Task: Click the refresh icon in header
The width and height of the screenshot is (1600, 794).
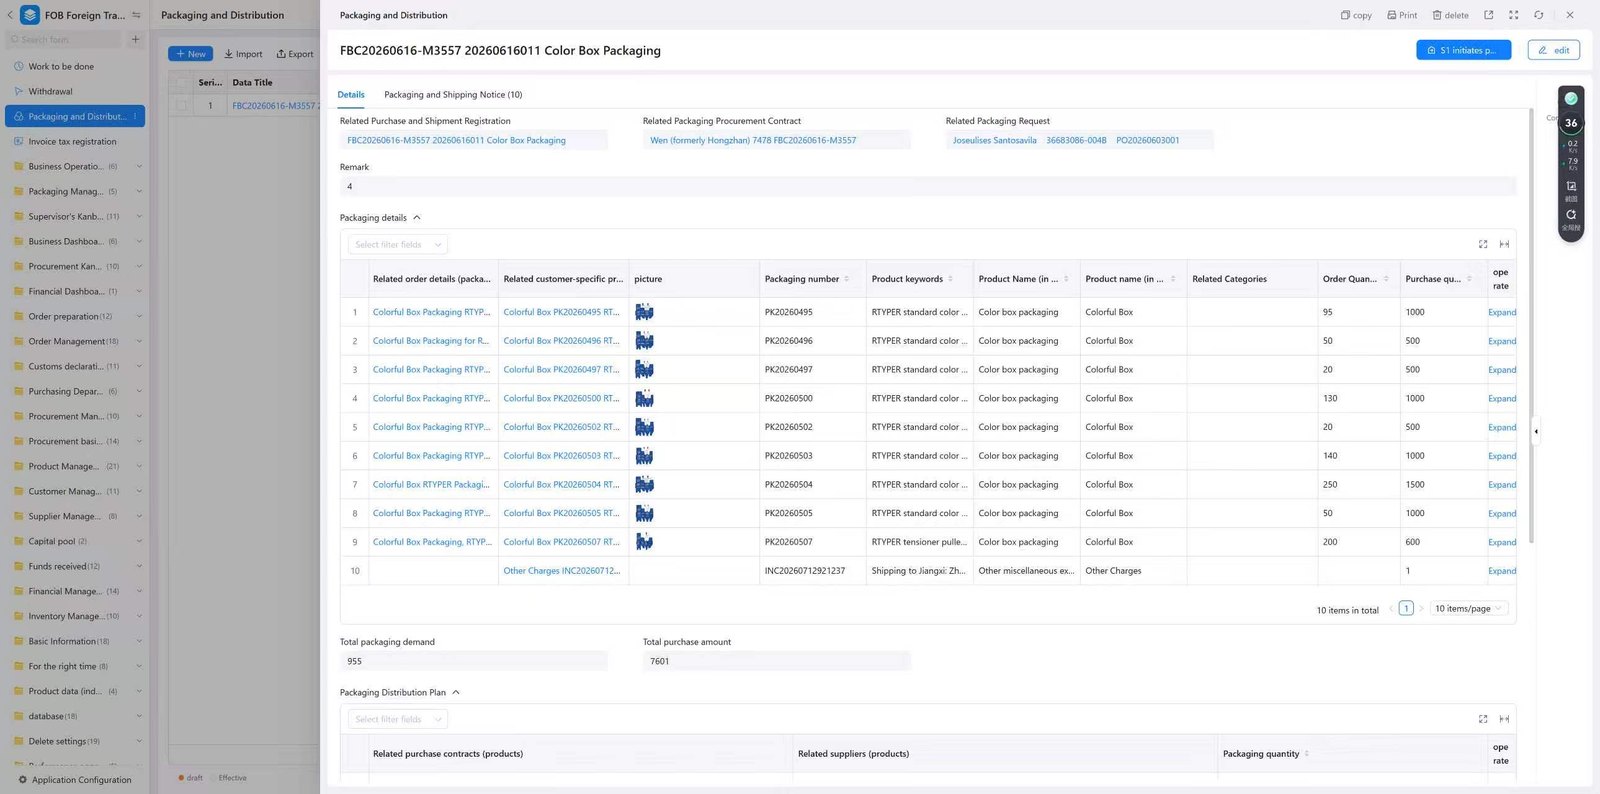Action: pyautogui.click(x=1539, y=15)
